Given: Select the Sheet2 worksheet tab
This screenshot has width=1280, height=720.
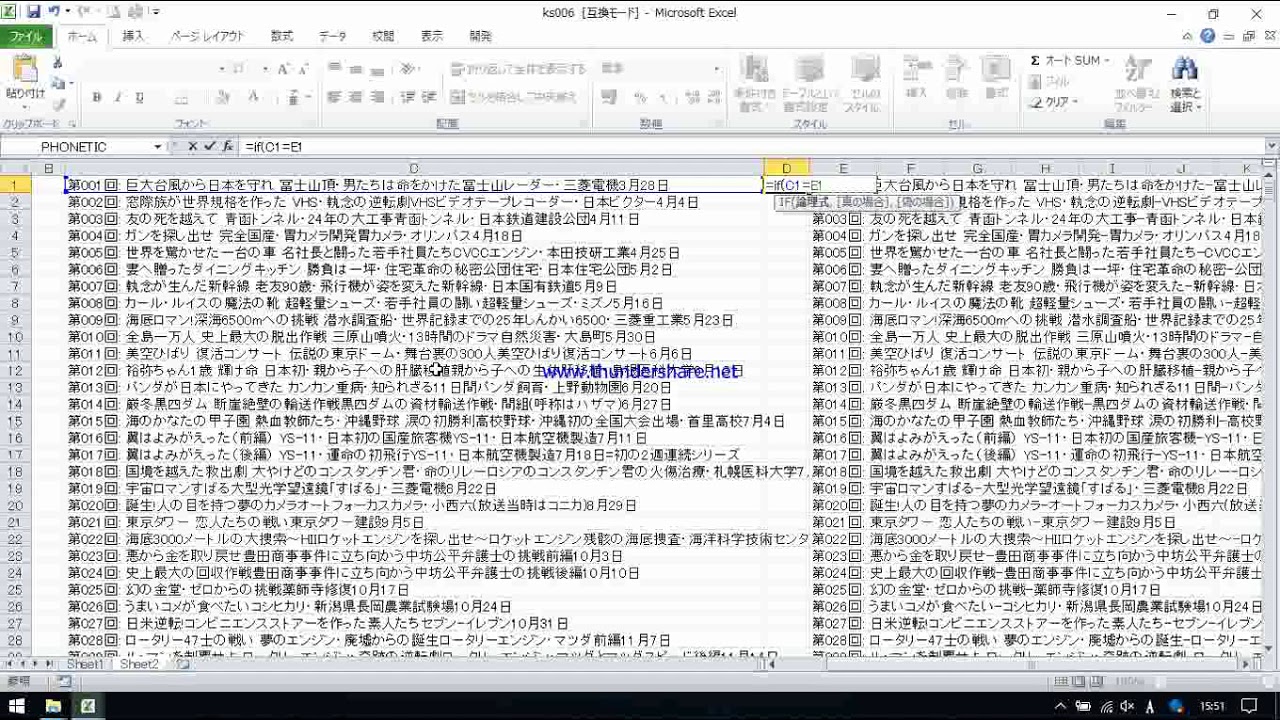Looking at the screenshot, I should pos(139,664).
